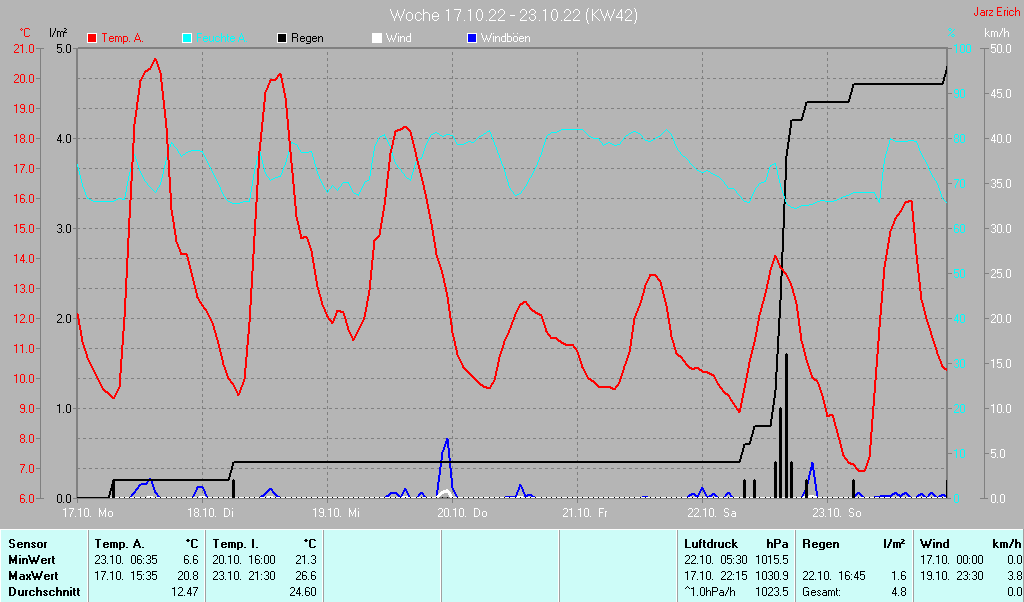Screen dimensions: 1024x602
Task: Click the Temp. I. average 24.60
Action: tap(303, 592)
